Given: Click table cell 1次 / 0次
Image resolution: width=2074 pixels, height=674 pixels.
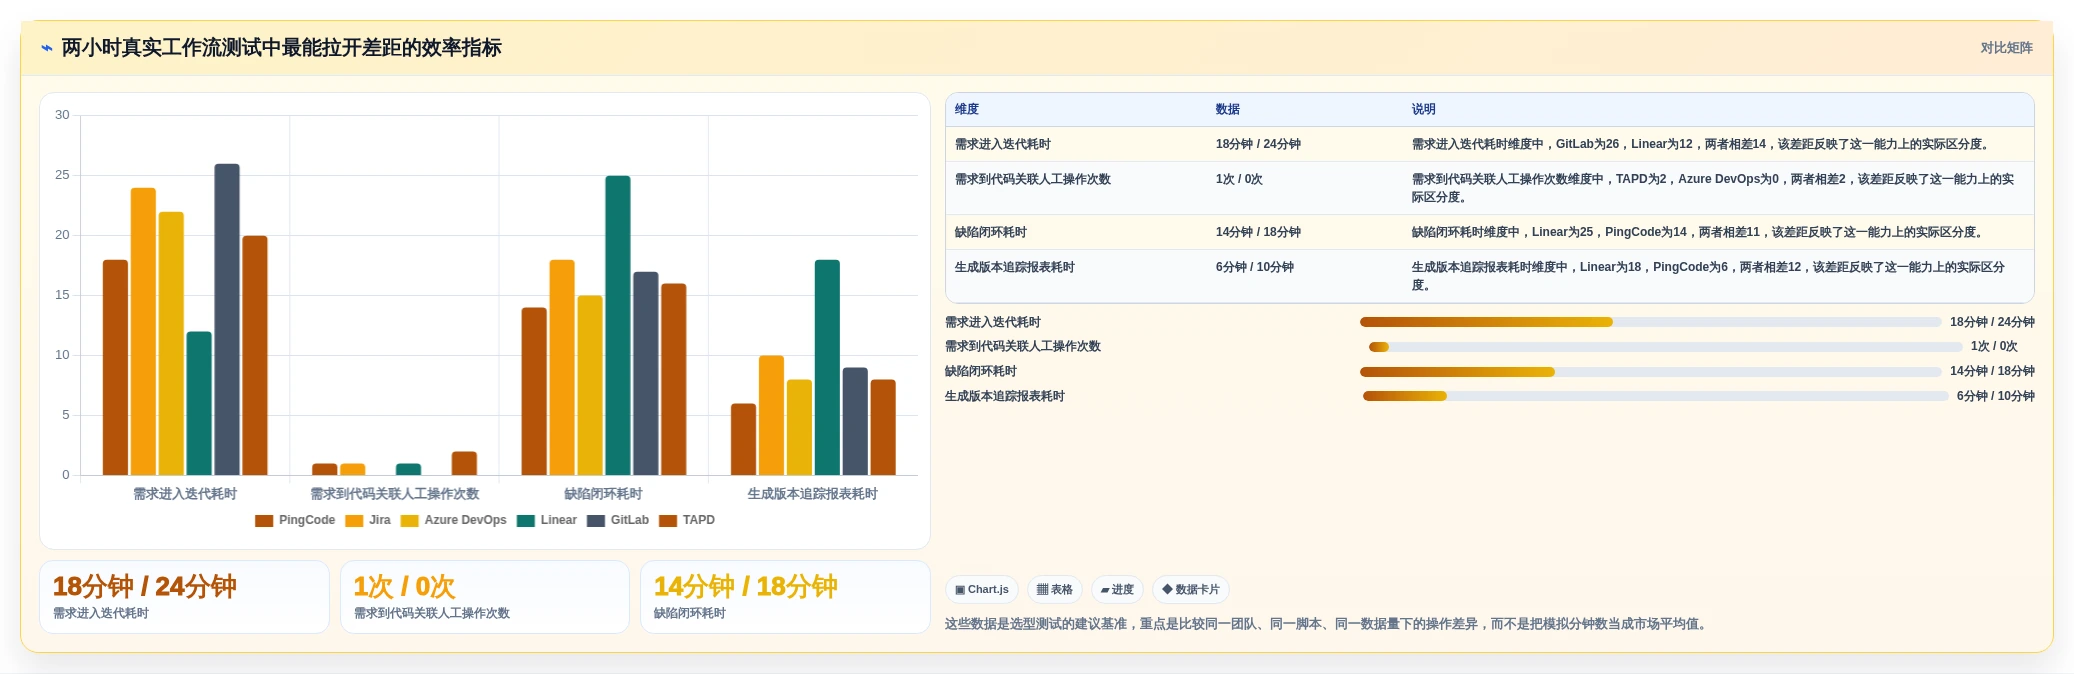Looking at the screenshot, I should tap(1239, 180).
